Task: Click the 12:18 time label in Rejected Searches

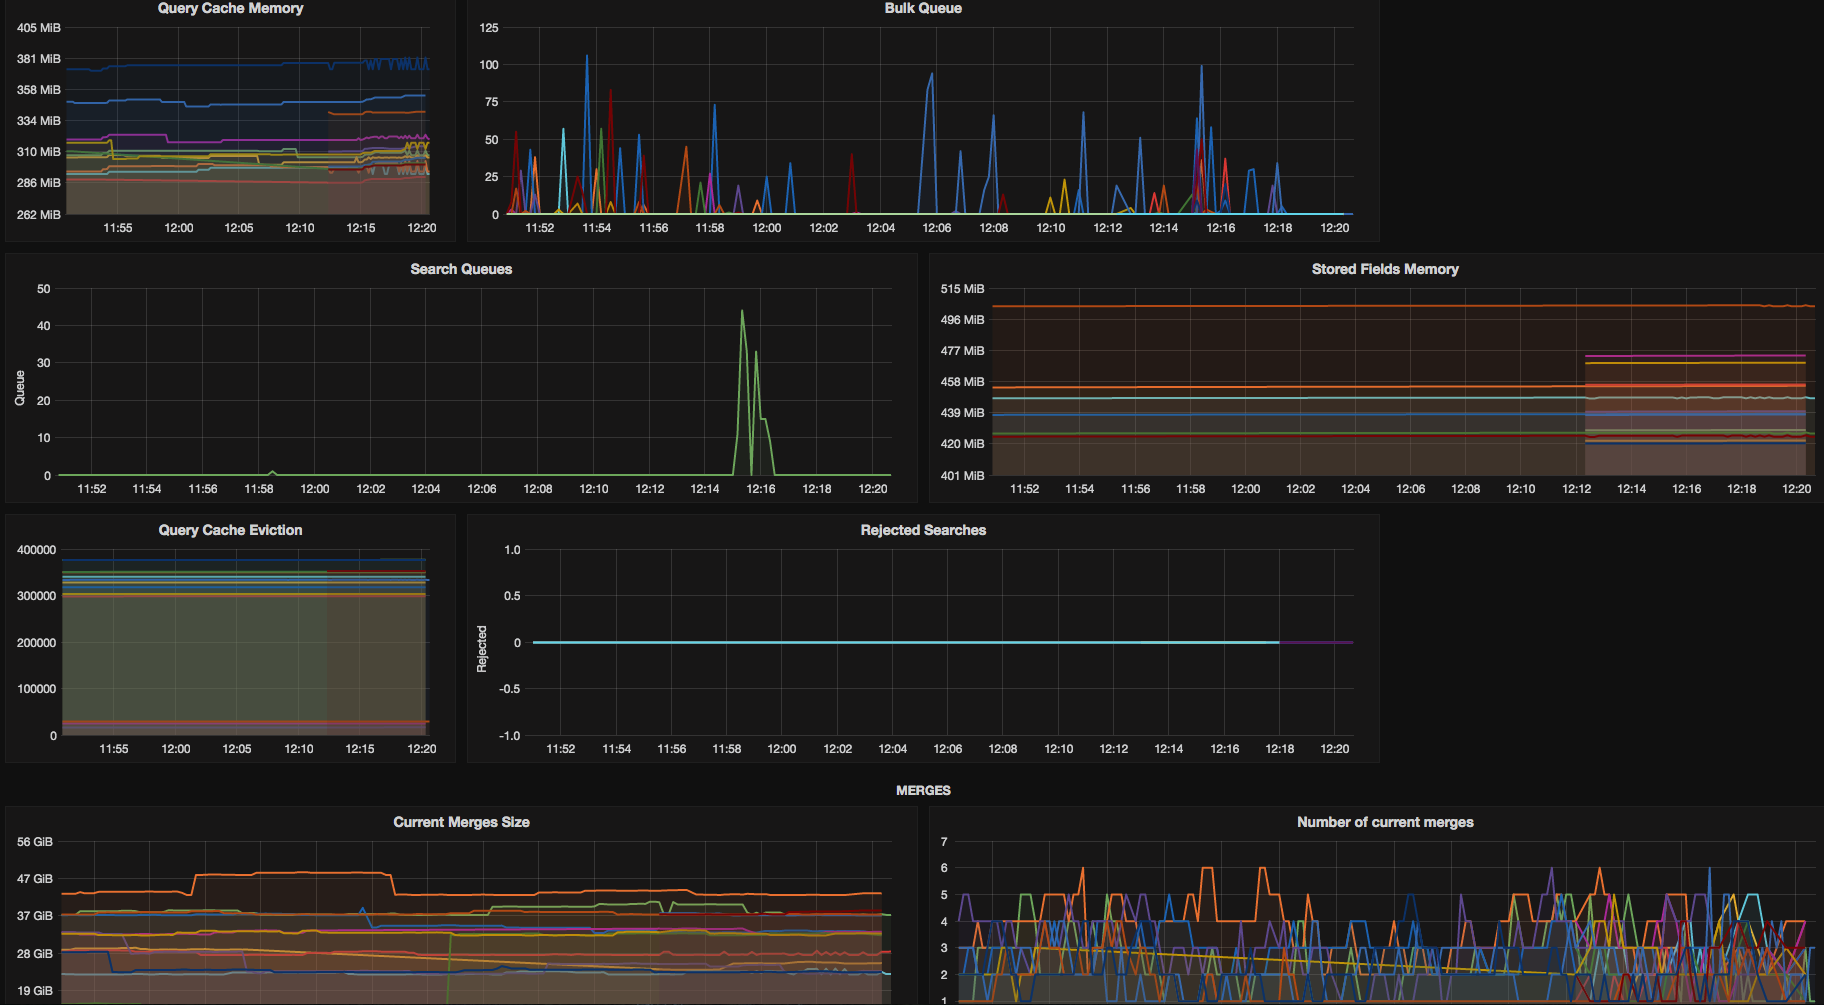Action: [1280, 749]
